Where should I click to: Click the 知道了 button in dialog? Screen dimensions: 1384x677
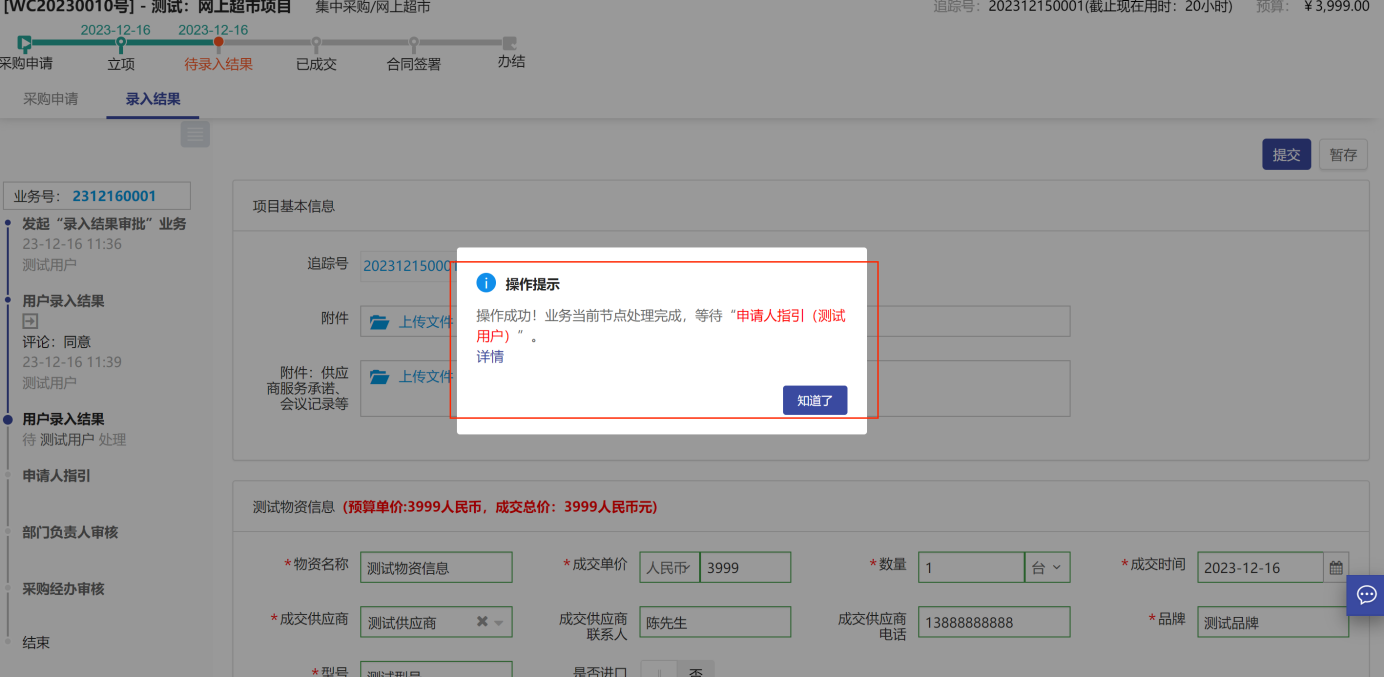[x=814, y=400]
